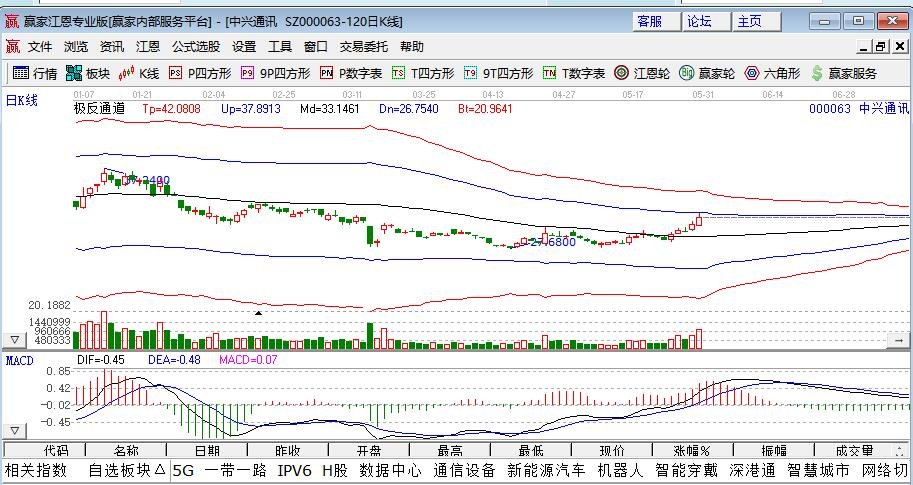Image resolution: width=913 pixels, height=485 pixels.
Task: Open the P数字表 tool
Action: pos(351,73)
